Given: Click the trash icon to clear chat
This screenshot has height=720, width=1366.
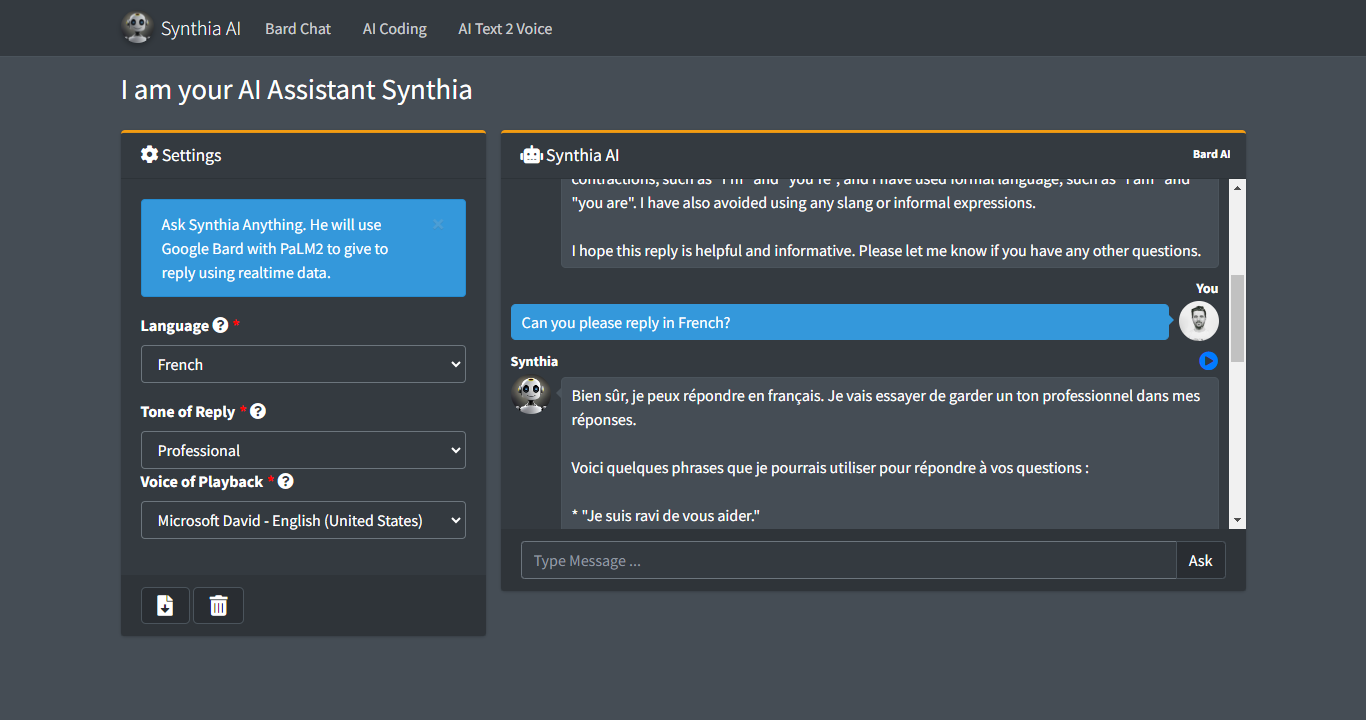Looking at the screenshot, I should pyautogui.click(x=218, y=605).
